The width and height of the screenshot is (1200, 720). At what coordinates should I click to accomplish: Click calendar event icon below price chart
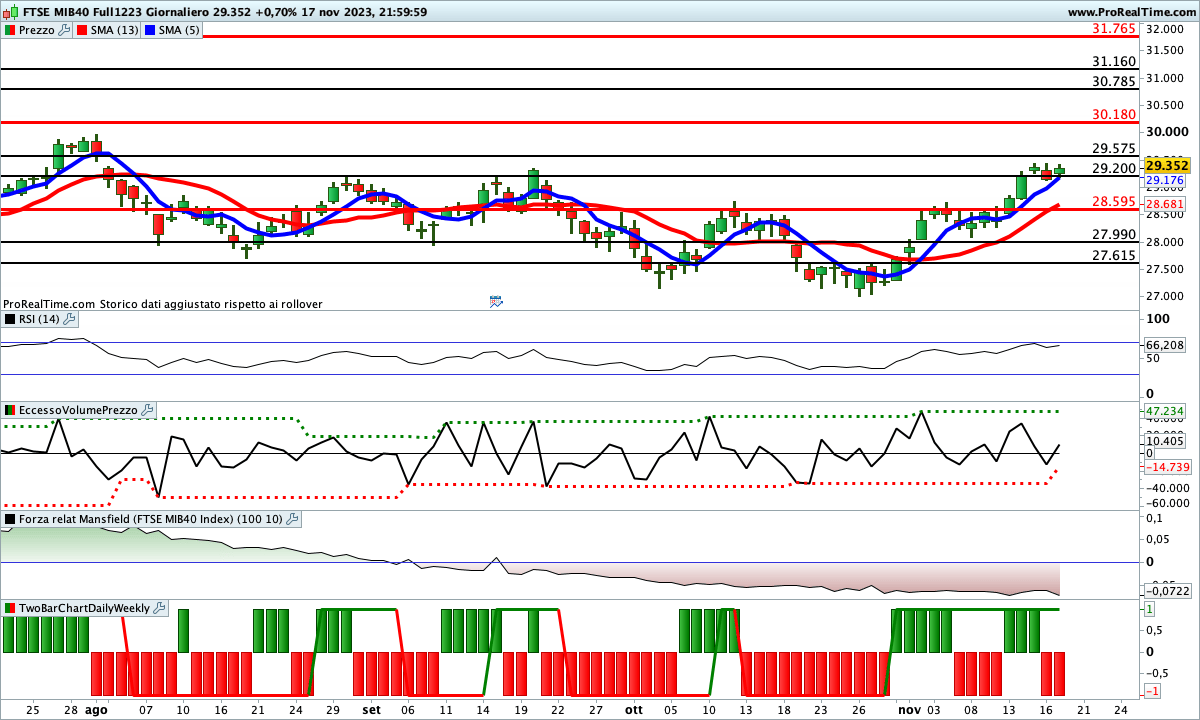(495, 300)
